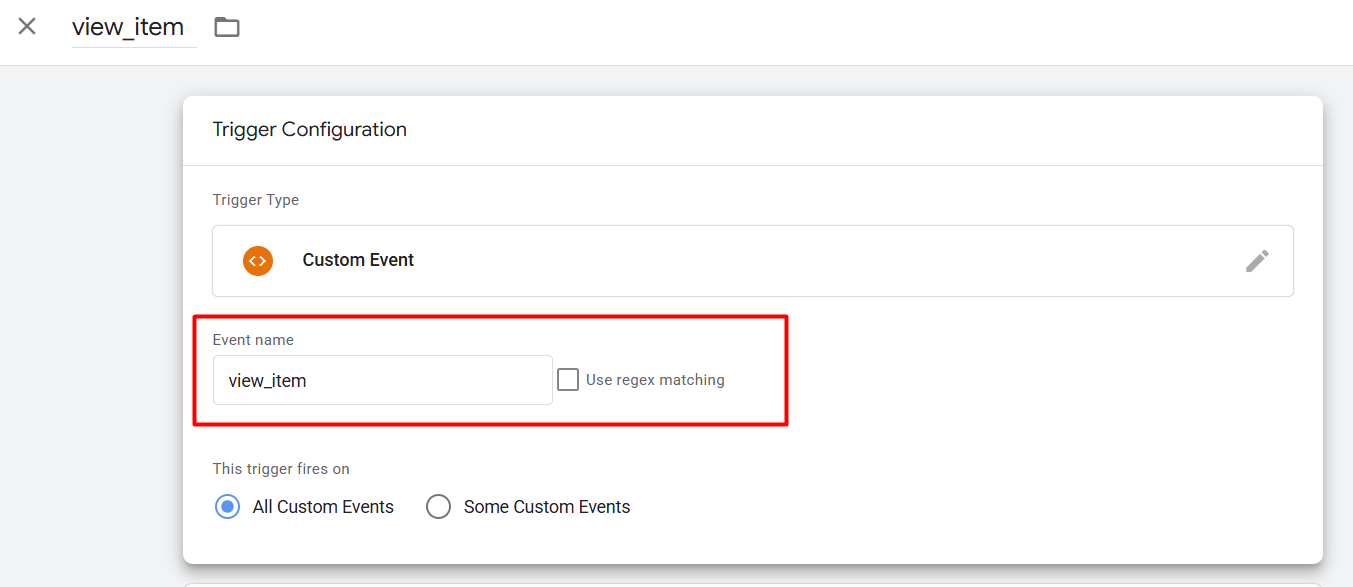Click into the Event name input field

(x=382, y=380)
